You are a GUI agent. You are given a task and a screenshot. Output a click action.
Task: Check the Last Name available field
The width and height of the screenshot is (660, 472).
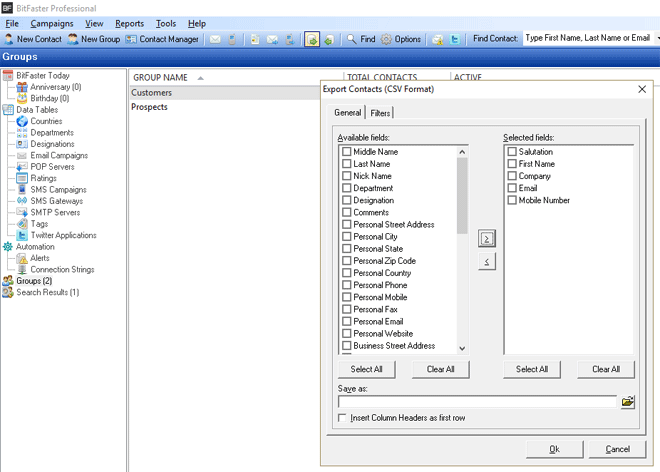347,164
